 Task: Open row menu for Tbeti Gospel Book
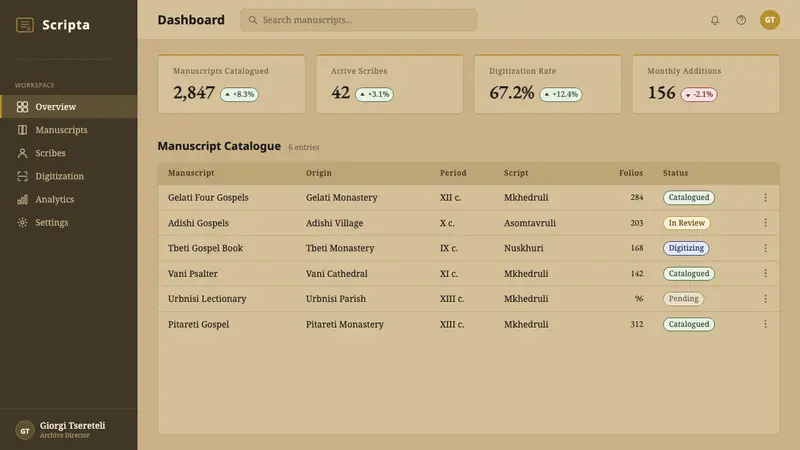[x=765, y=248]
